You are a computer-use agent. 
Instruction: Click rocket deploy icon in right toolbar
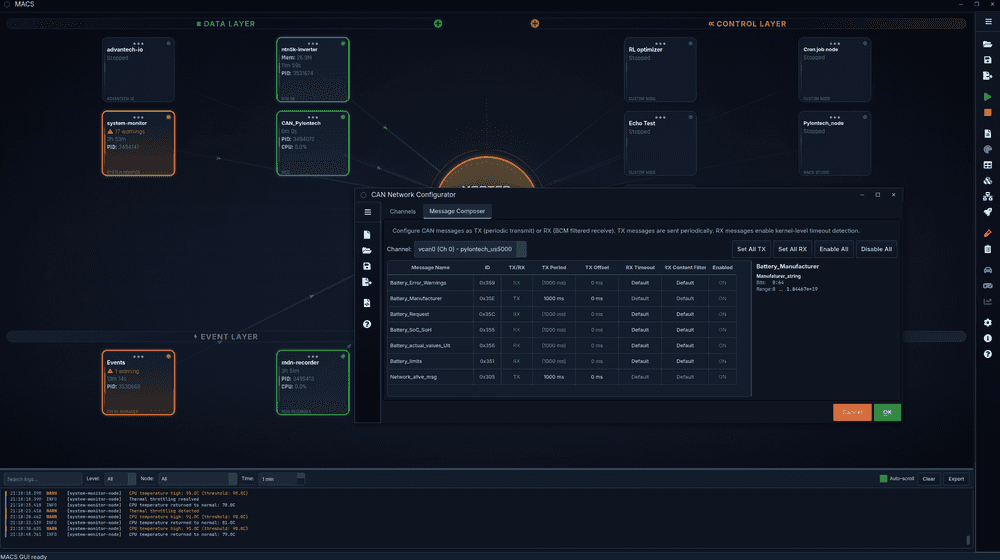pos(988,212)
